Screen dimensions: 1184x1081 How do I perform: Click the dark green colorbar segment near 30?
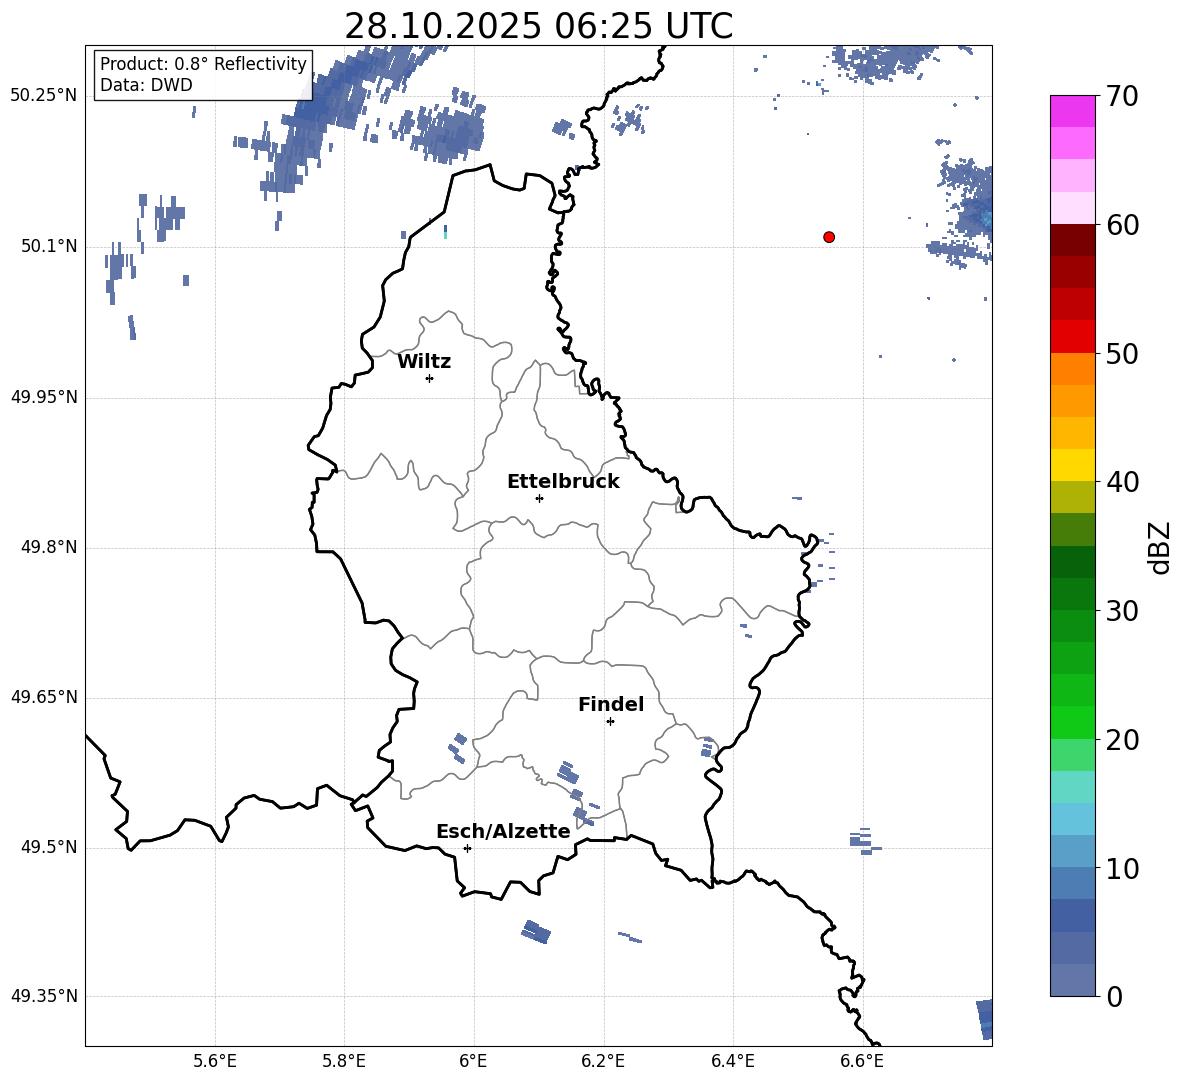point(1073,594)
